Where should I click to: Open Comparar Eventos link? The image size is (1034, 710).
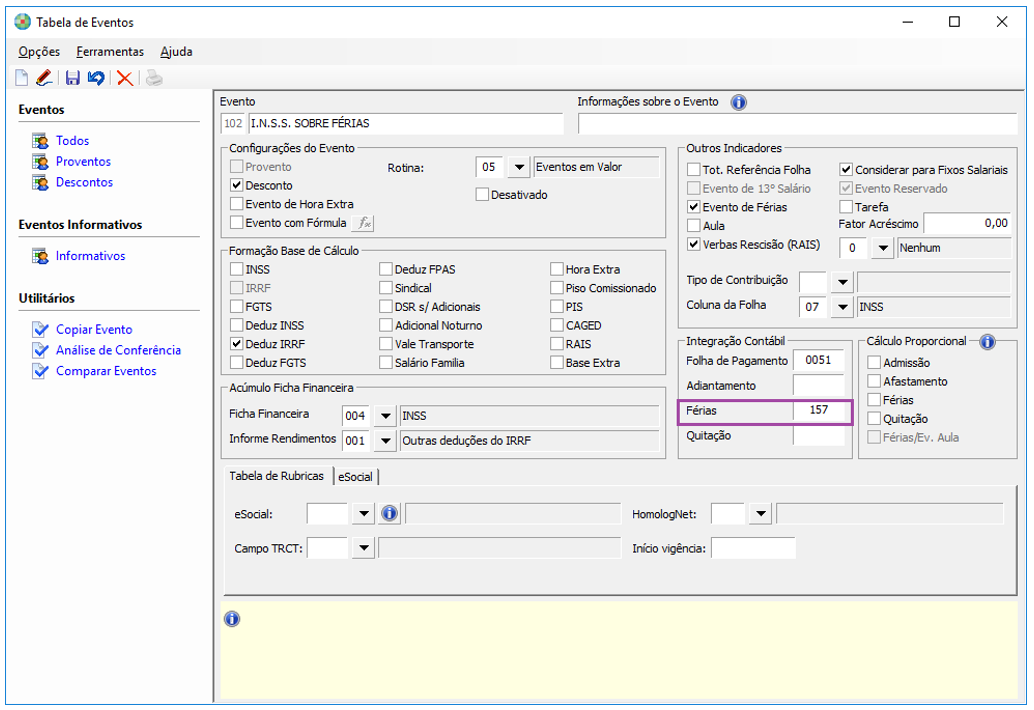click(106, 371)
